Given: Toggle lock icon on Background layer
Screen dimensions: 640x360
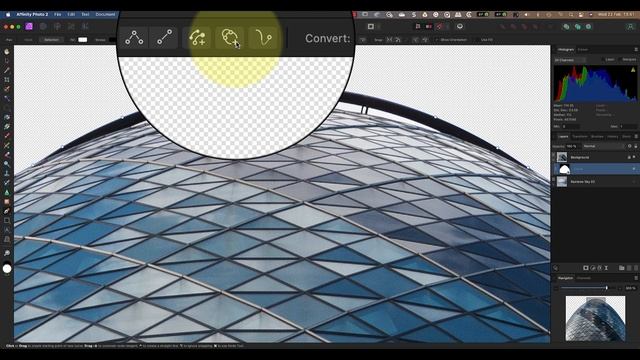Looking at the screenshot, I should pyautogui.click(x=629, y=157).
